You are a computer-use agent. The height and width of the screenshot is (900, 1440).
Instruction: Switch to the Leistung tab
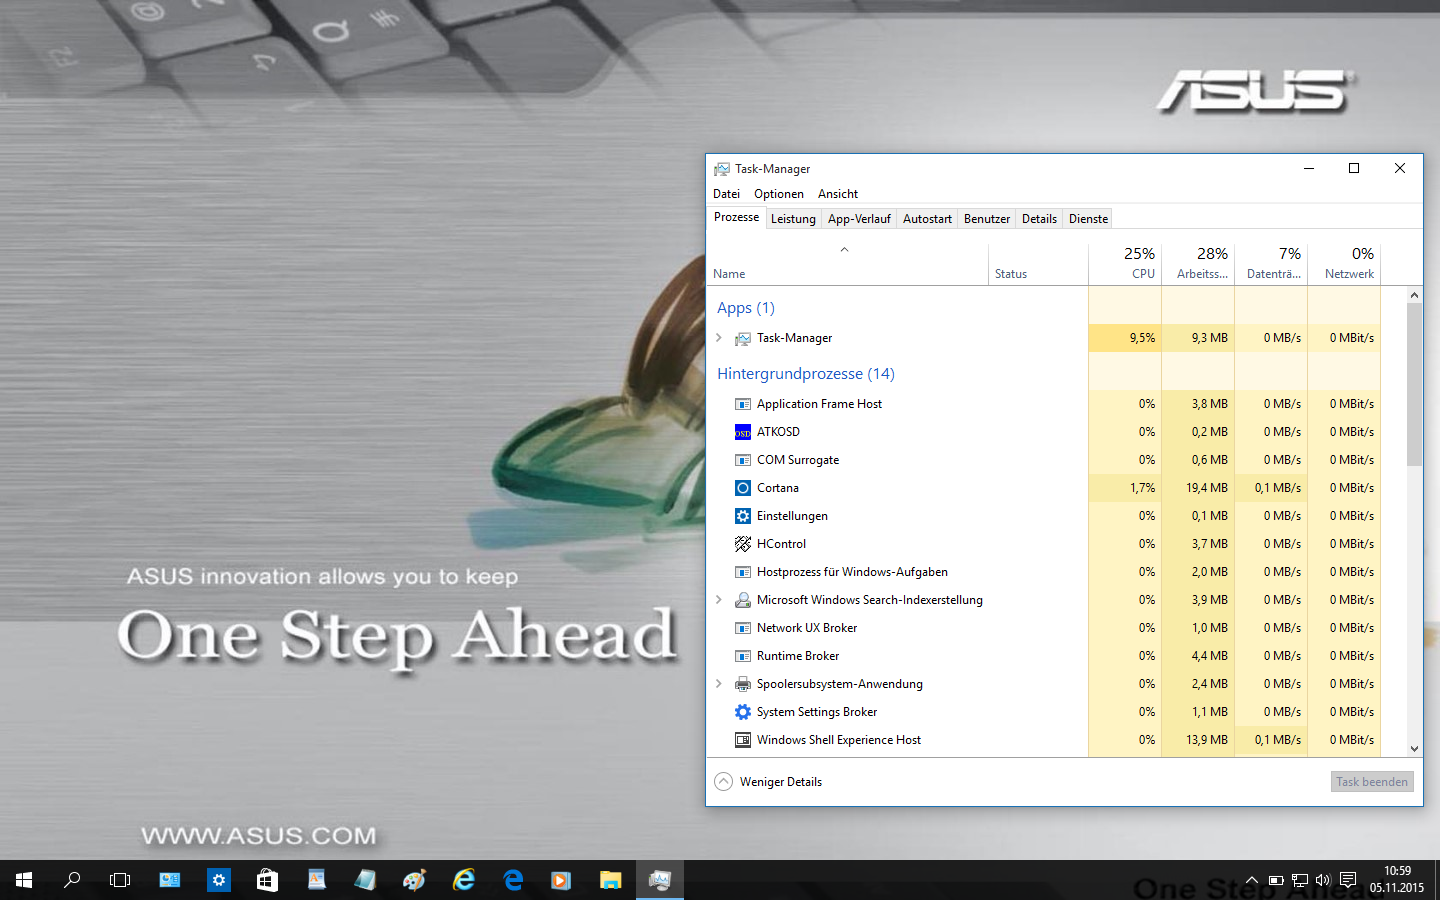pyautogui.click(x=793, y=219)
